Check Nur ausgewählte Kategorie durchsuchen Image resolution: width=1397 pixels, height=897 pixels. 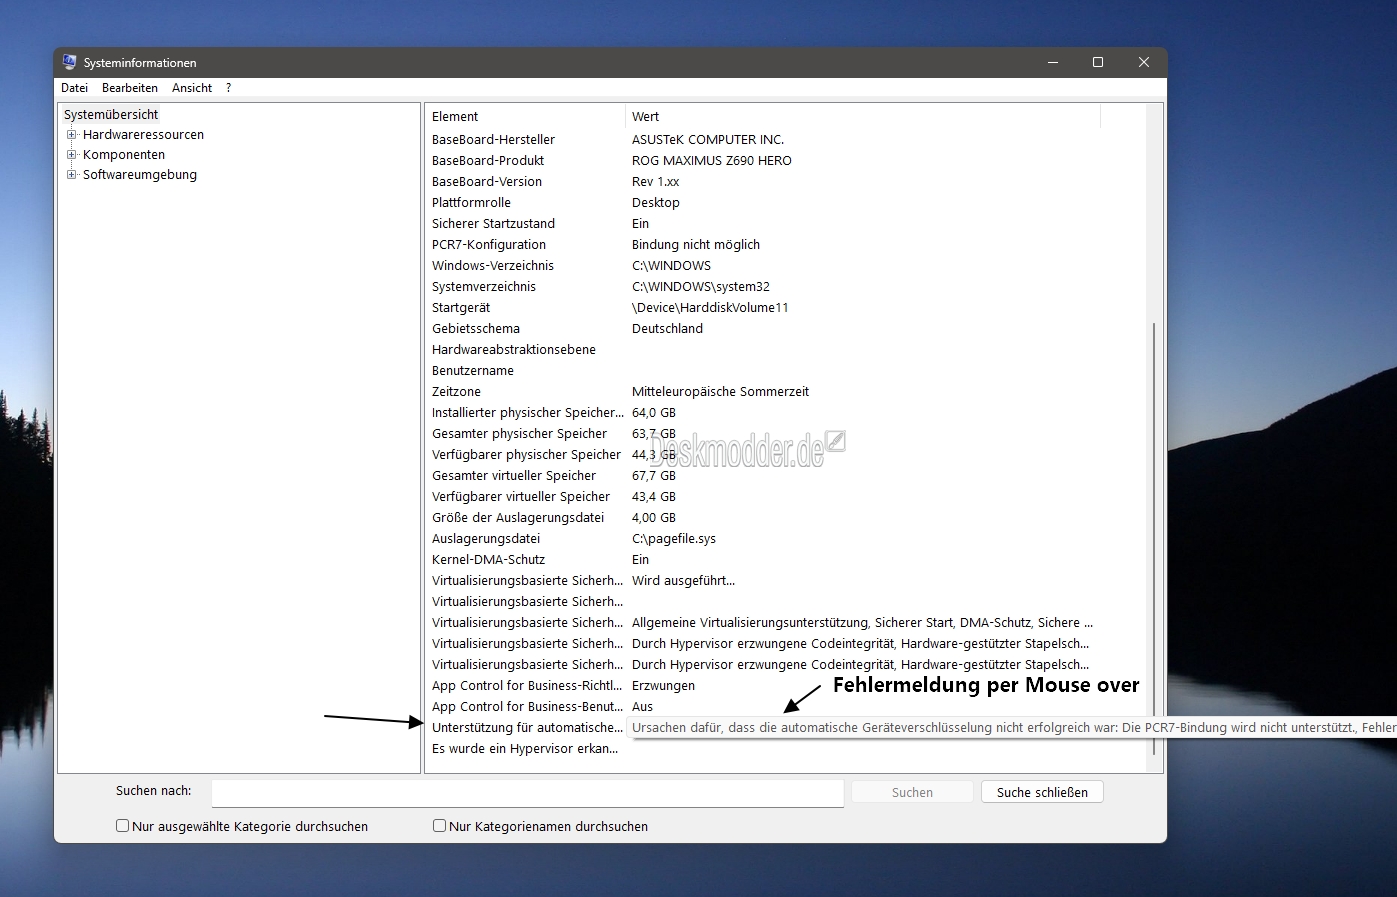coord(123,826)
